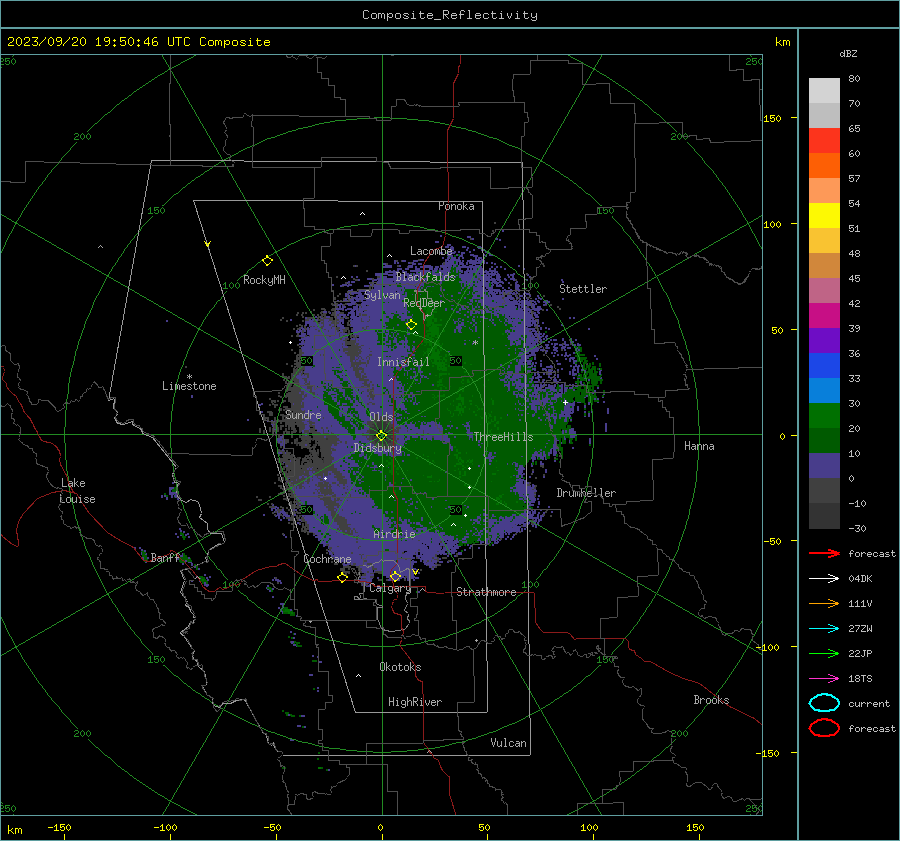
Task: Click the yellow diamond marker at RedDeer
Action: click(x=411, y=325)
